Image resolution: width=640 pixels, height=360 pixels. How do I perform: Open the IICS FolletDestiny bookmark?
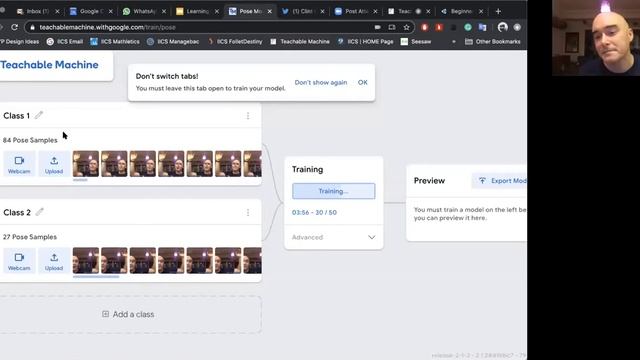[x=235, y=42]
